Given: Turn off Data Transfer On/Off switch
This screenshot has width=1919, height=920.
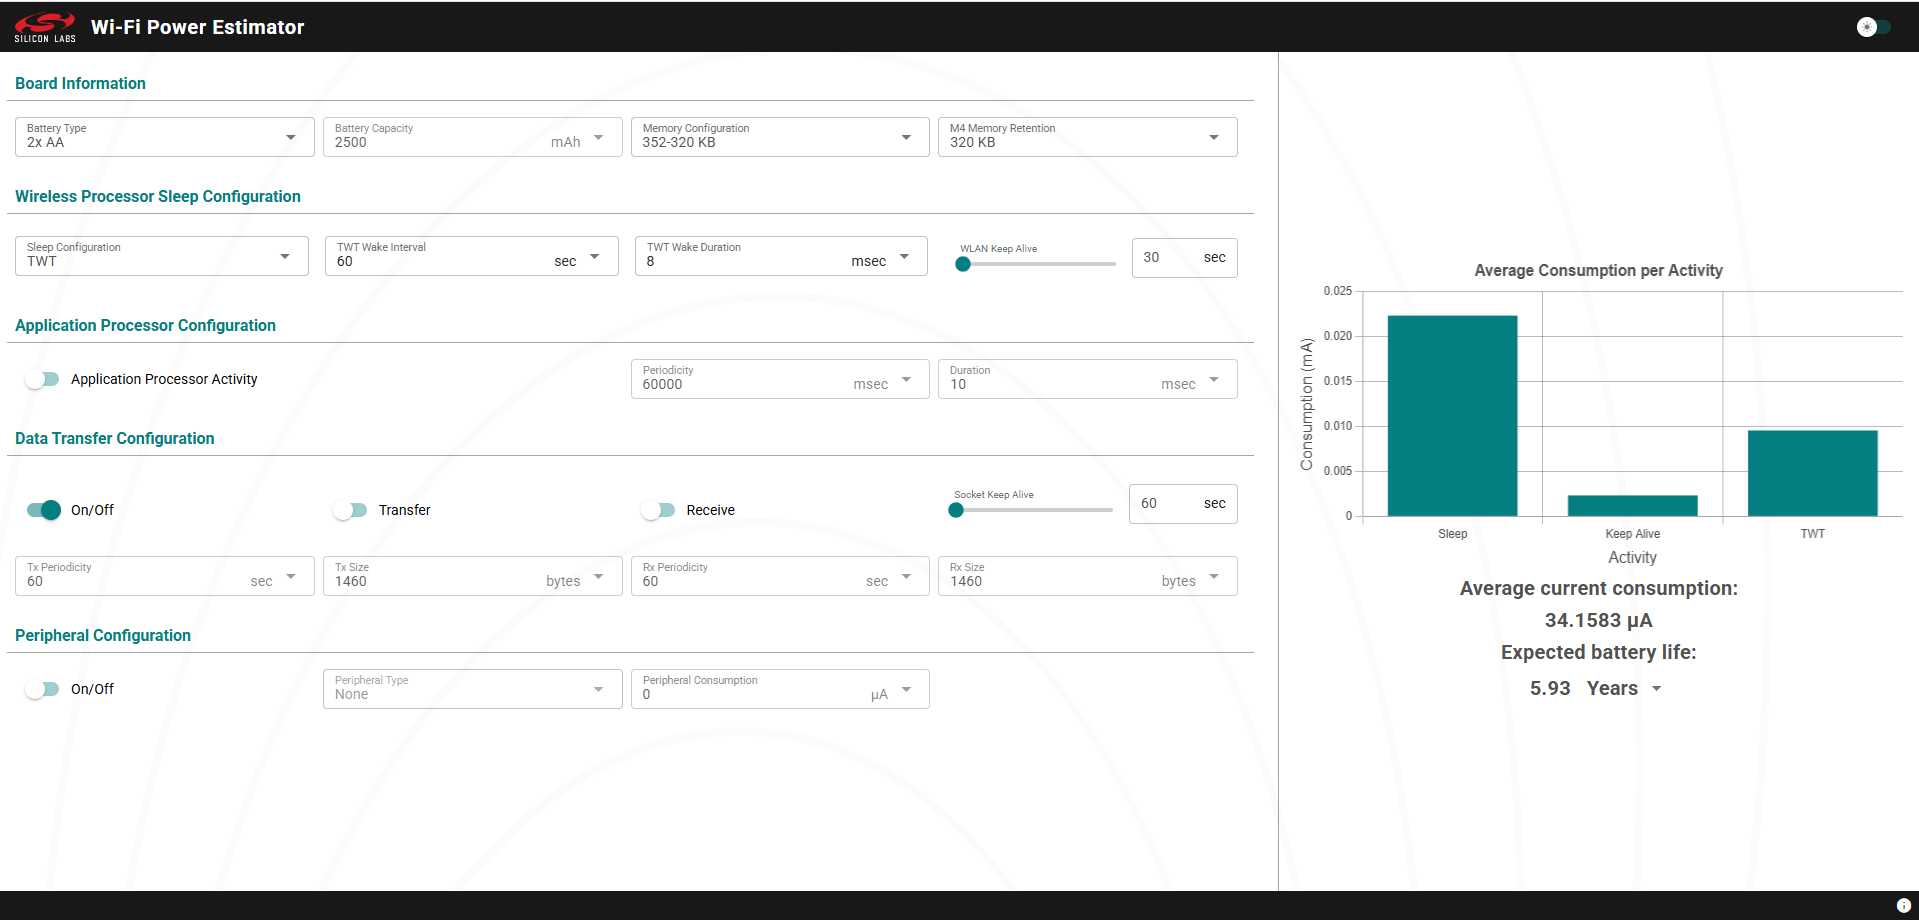Looking at the screenshot, I should pyautogui.click(x=44, y=510).
